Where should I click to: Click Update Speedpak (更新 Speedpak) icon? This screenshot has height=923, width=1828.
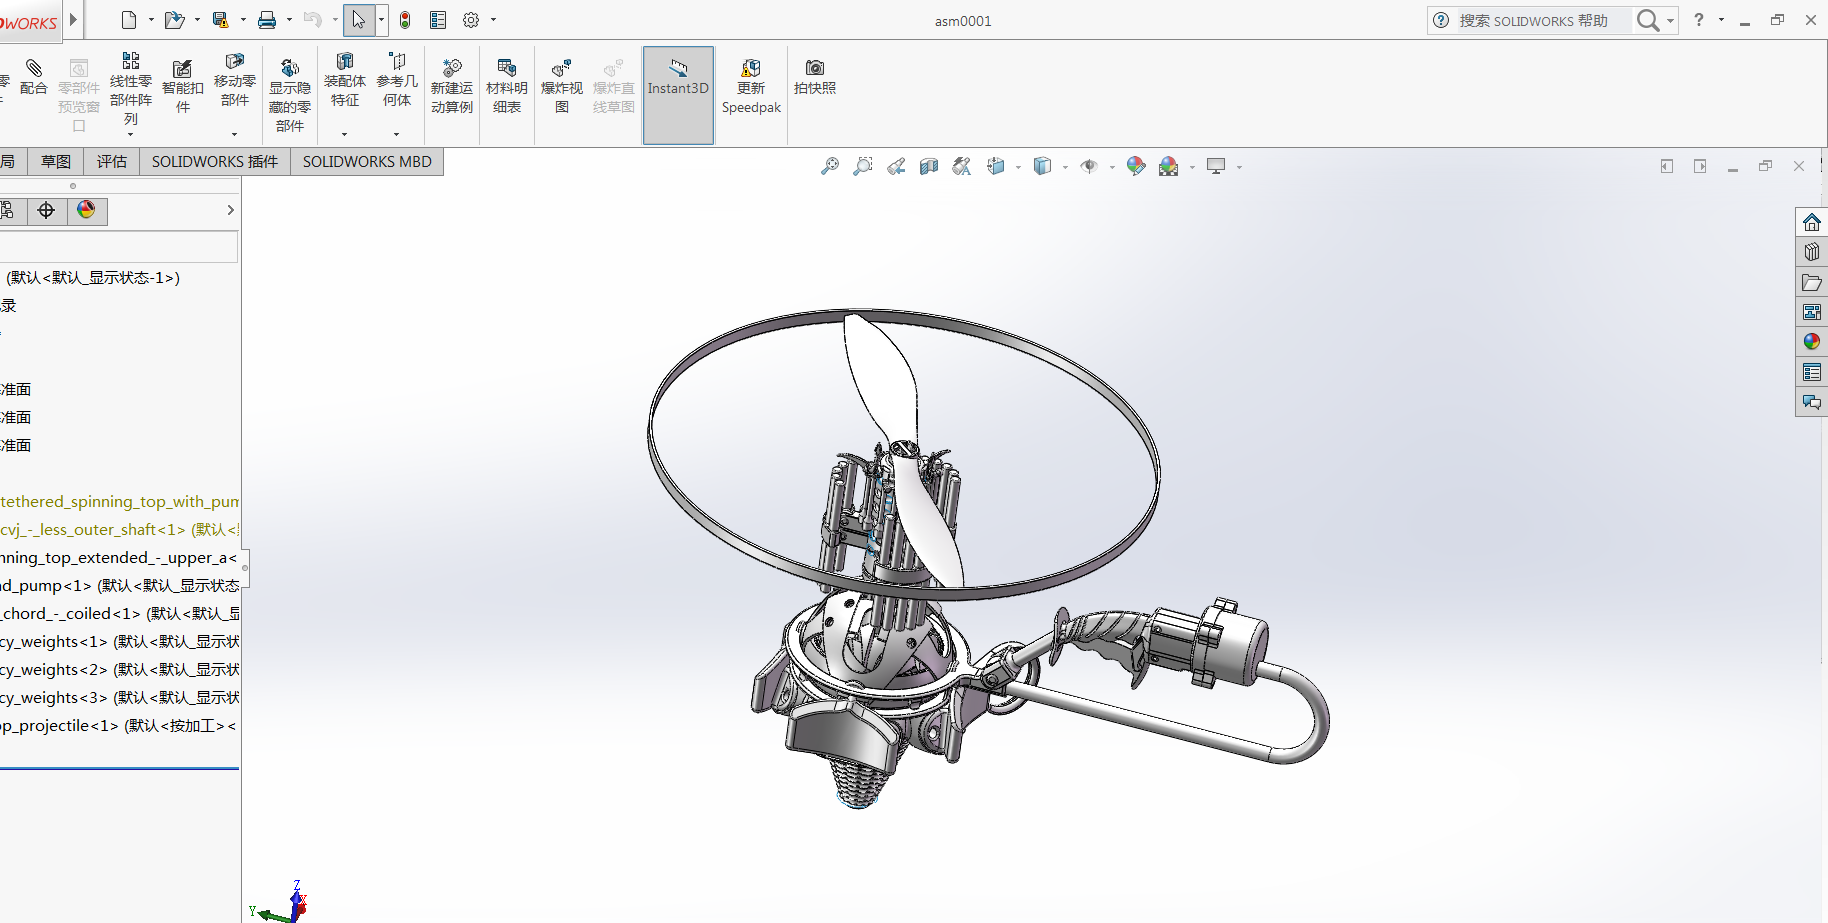[x=751, y=86]
